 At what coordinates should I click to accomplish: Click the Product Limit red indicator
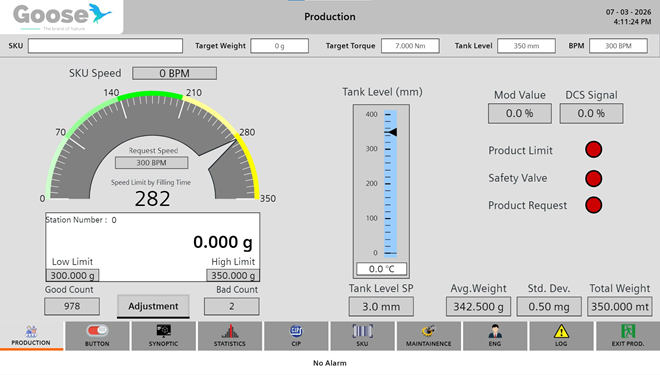pyautogui.click(x=593, y=149)
